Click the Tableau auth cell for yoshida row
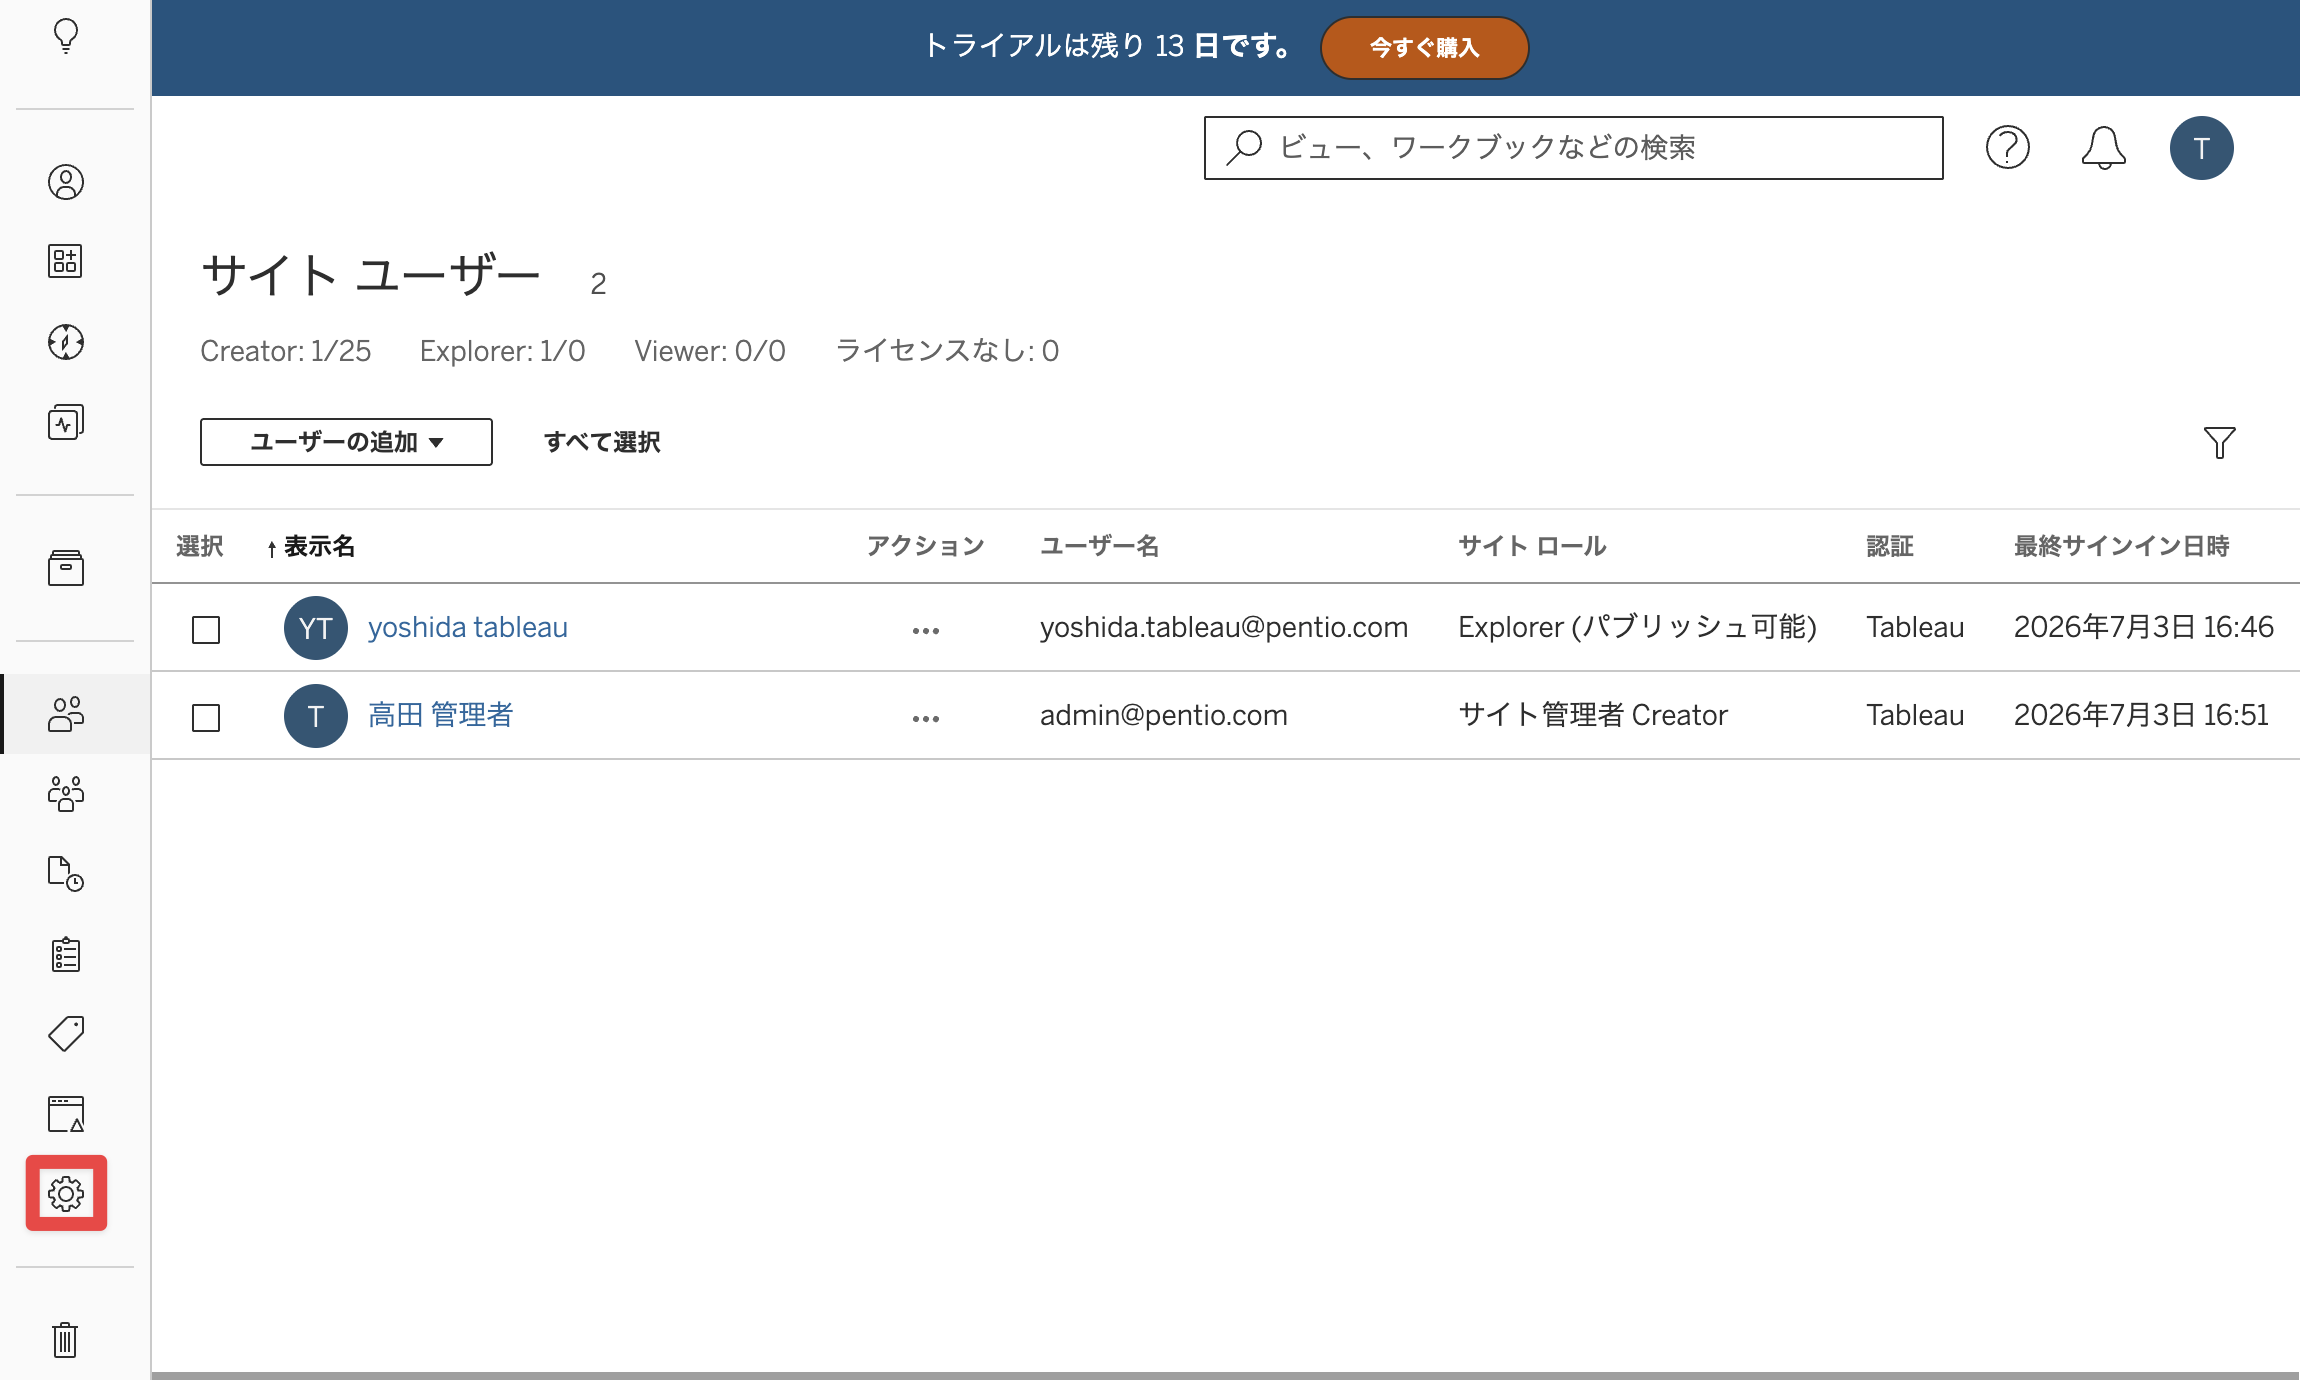This screenshot has width=2300, height=1380. (x=1915, y=627)
